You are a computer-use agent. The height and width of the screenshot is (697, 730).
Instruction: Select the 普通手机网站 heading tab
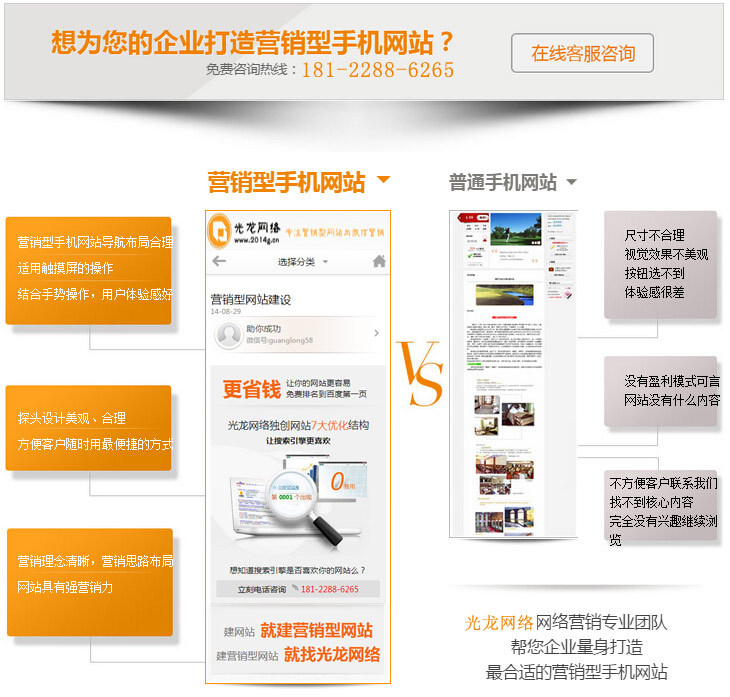502,183
